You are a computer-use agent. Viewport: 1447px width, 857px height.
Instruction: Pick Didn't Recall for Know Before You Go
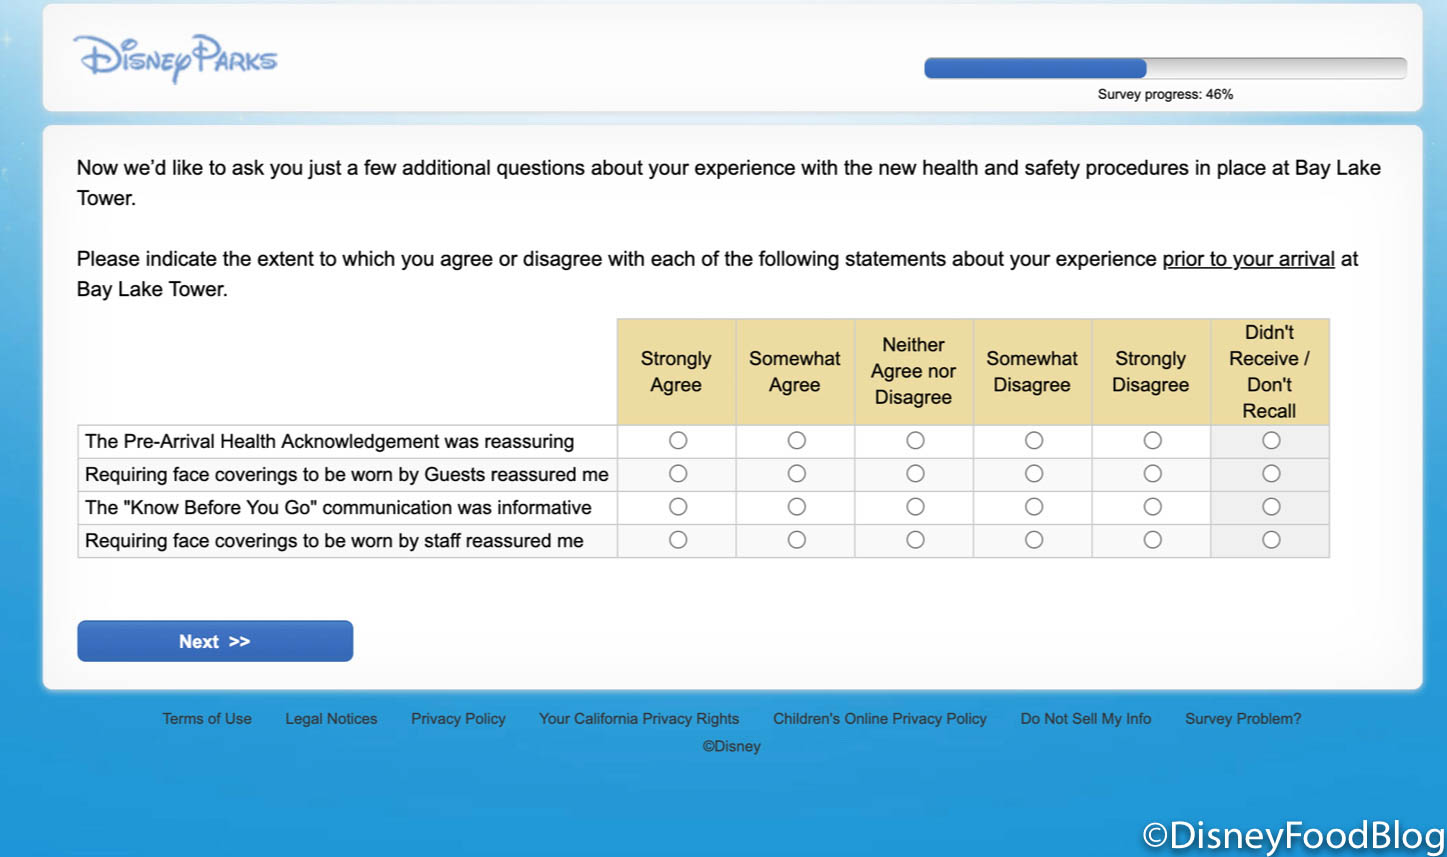(1271, 507)
